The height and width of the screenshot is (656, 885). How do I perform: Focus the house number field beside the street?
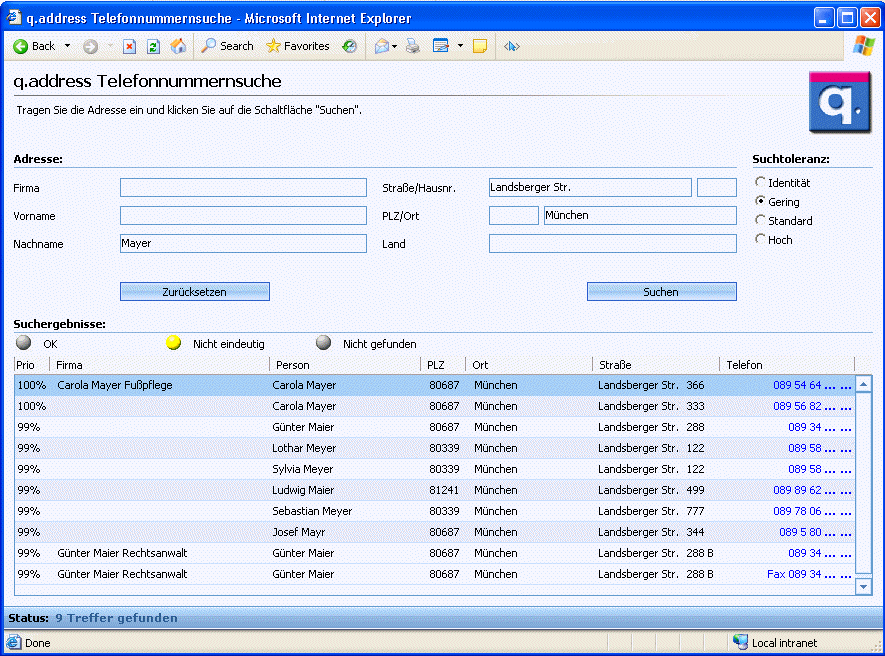coord(717,187)
